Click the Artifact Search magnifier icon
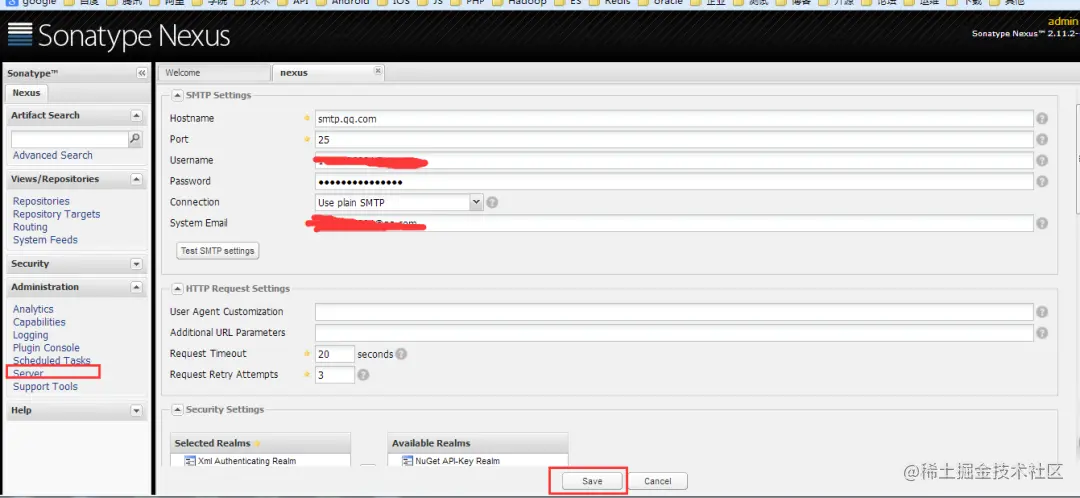Image resolution: width=1080 pixels, height=498 pixels. (x=136, y=139)
